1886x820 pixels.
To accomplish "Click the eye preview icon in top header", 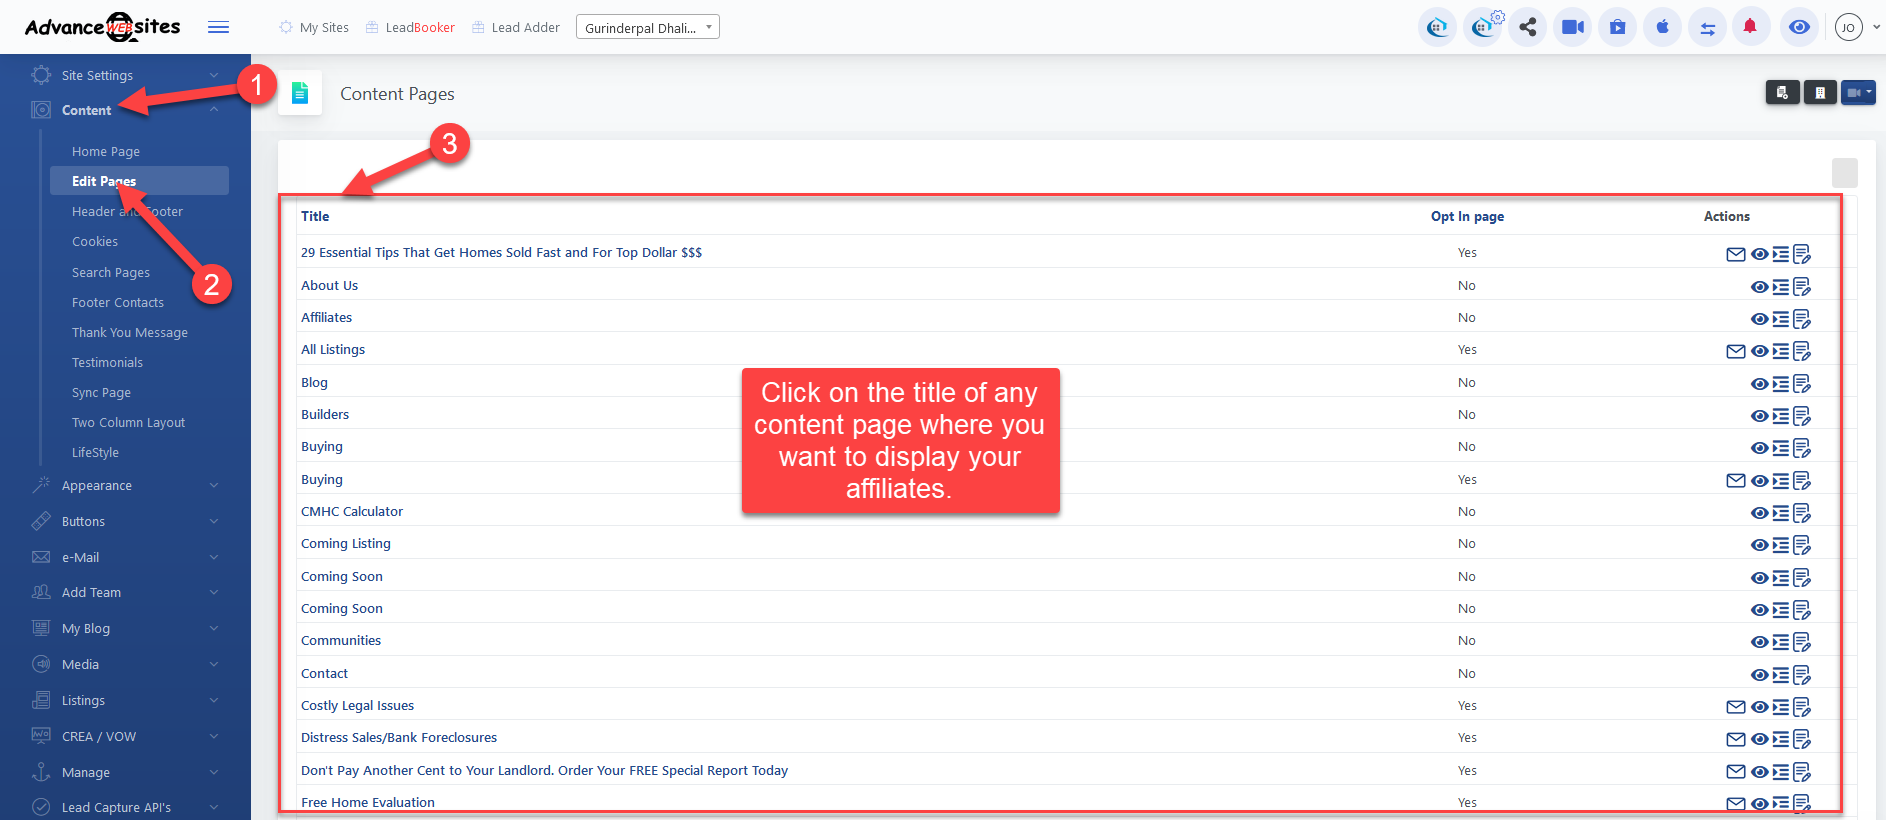I will [x=1798, y=27].
